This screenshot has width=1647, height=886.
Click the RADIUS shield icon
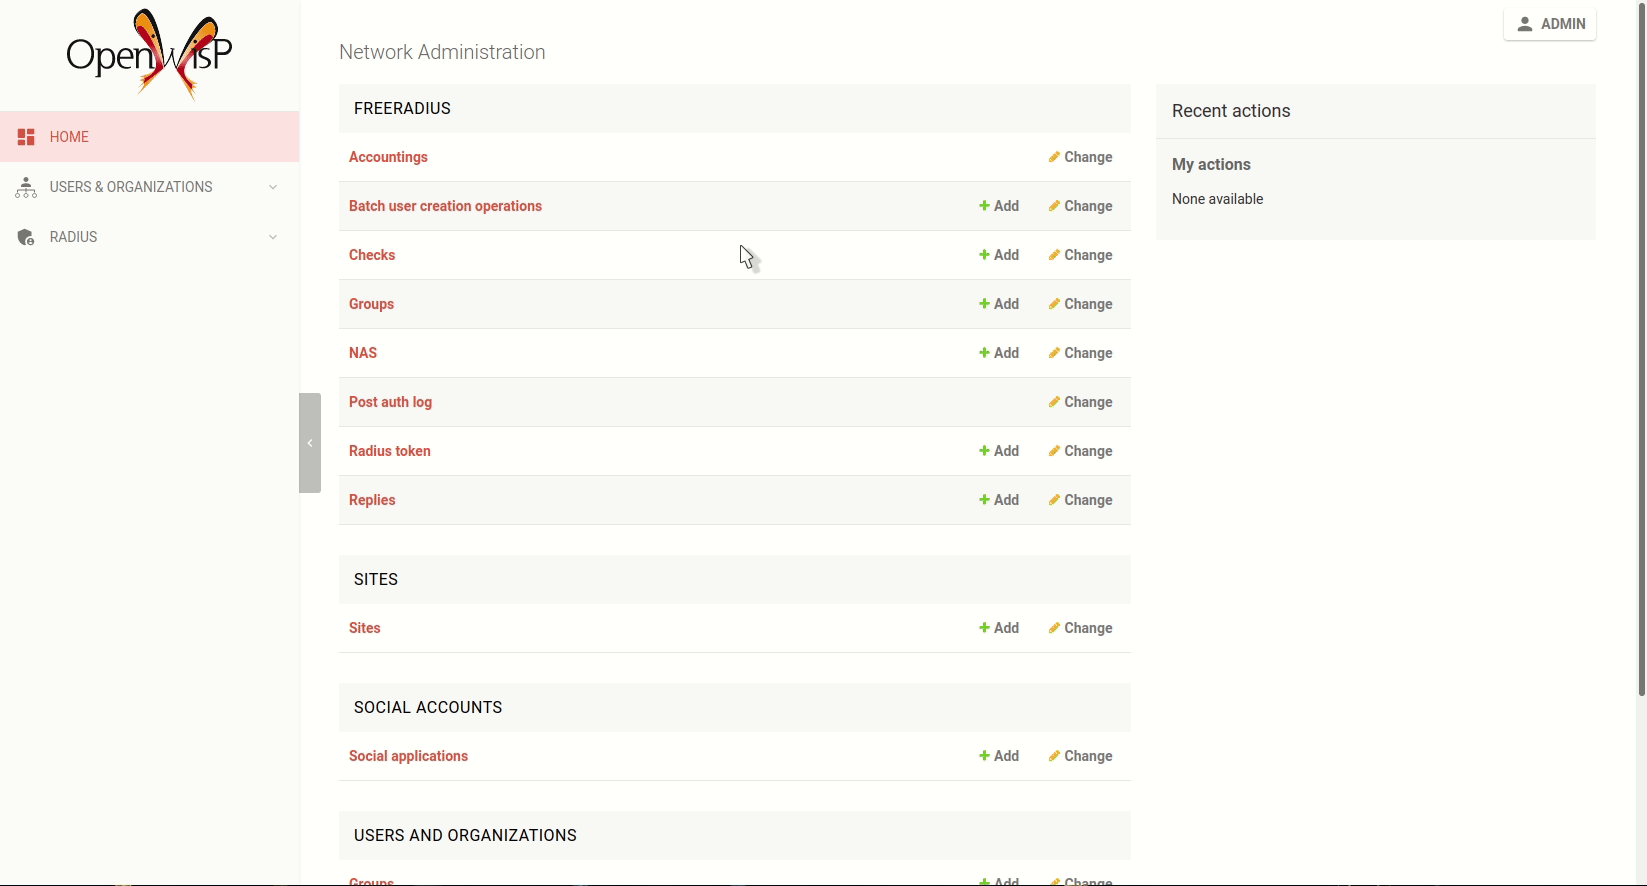tap(26, 237)
